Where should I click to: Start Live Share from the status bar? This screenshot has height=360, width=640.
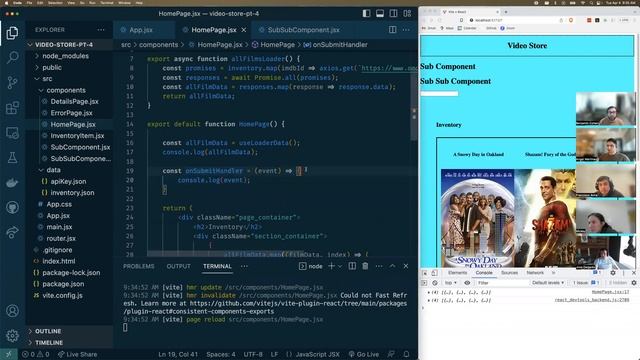point(78,354)
